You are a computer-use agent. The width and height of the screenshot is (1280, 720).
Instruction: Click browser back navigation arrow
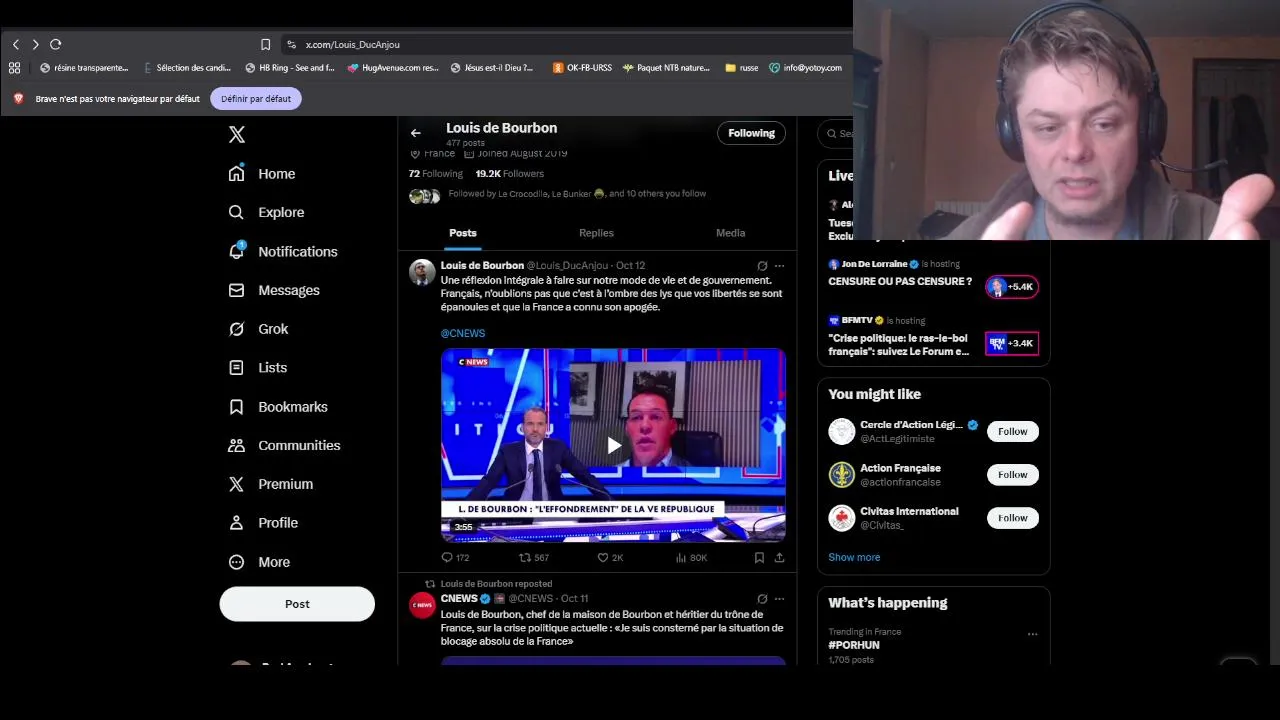tap(16, 44)
